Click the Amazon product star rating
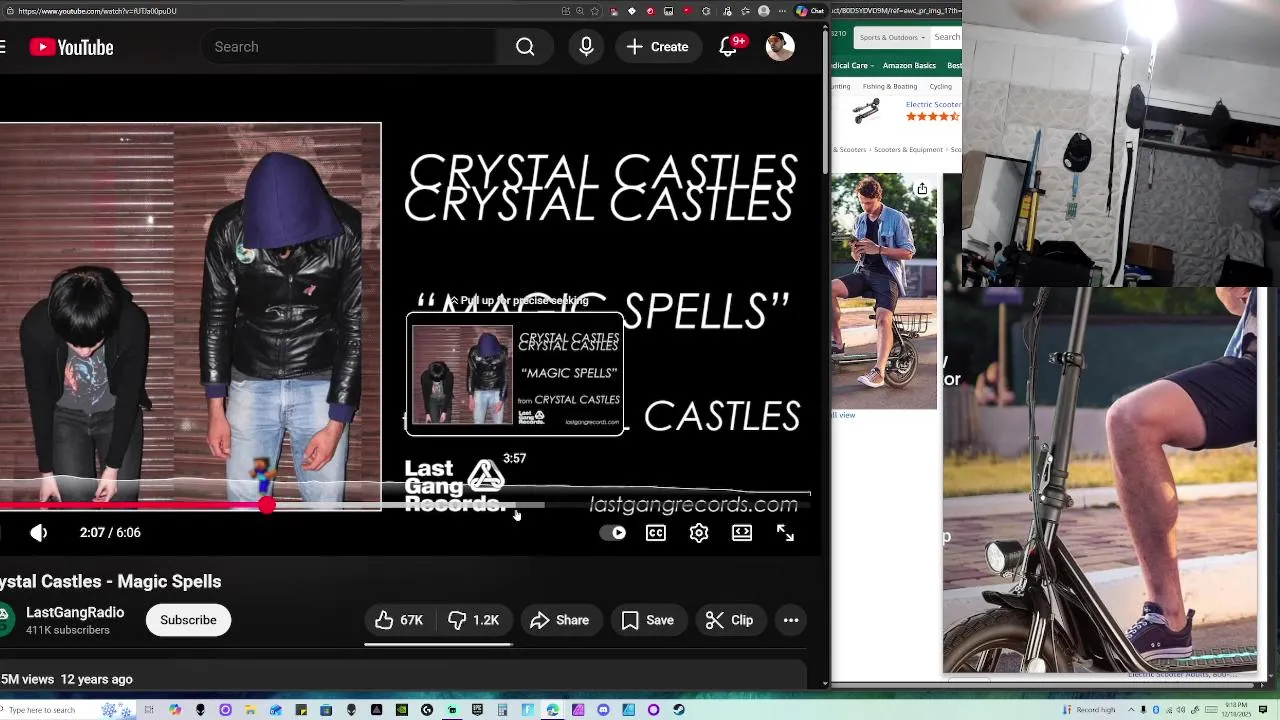This screenshot has width=1280, height=720. click(x=932, y=117)
